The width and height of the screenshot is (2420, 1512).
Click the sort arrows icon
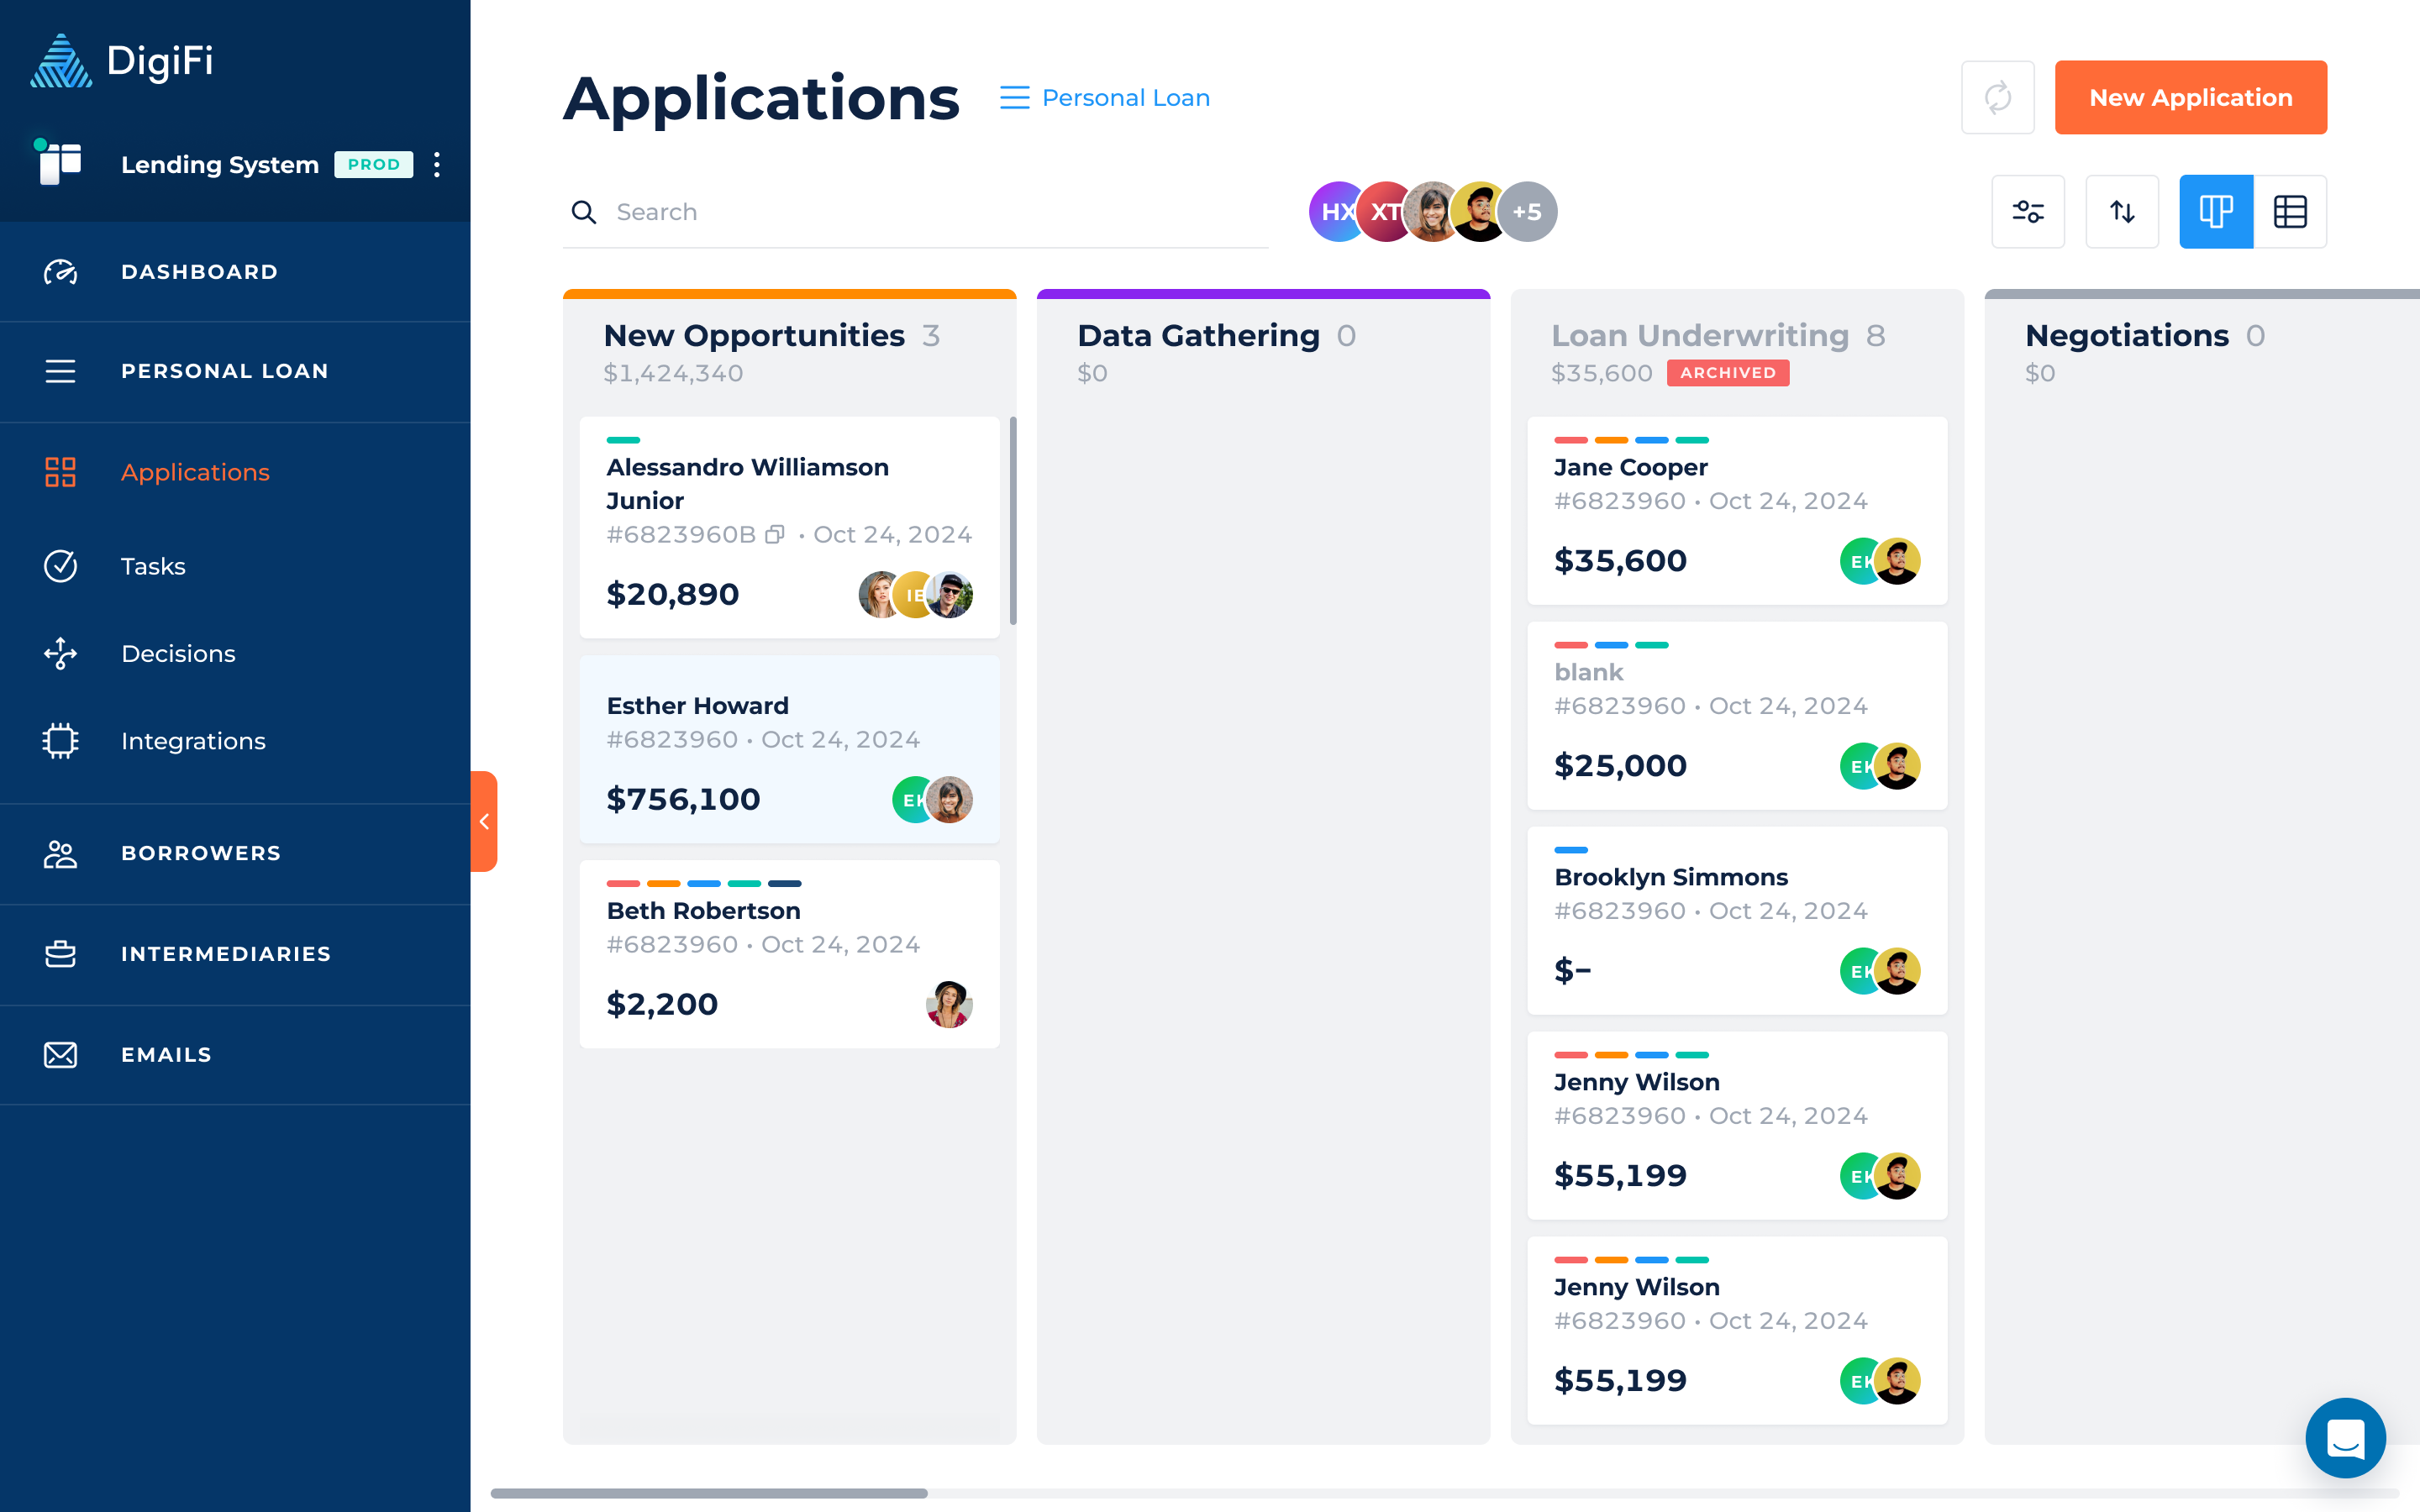pos(2122,212)
